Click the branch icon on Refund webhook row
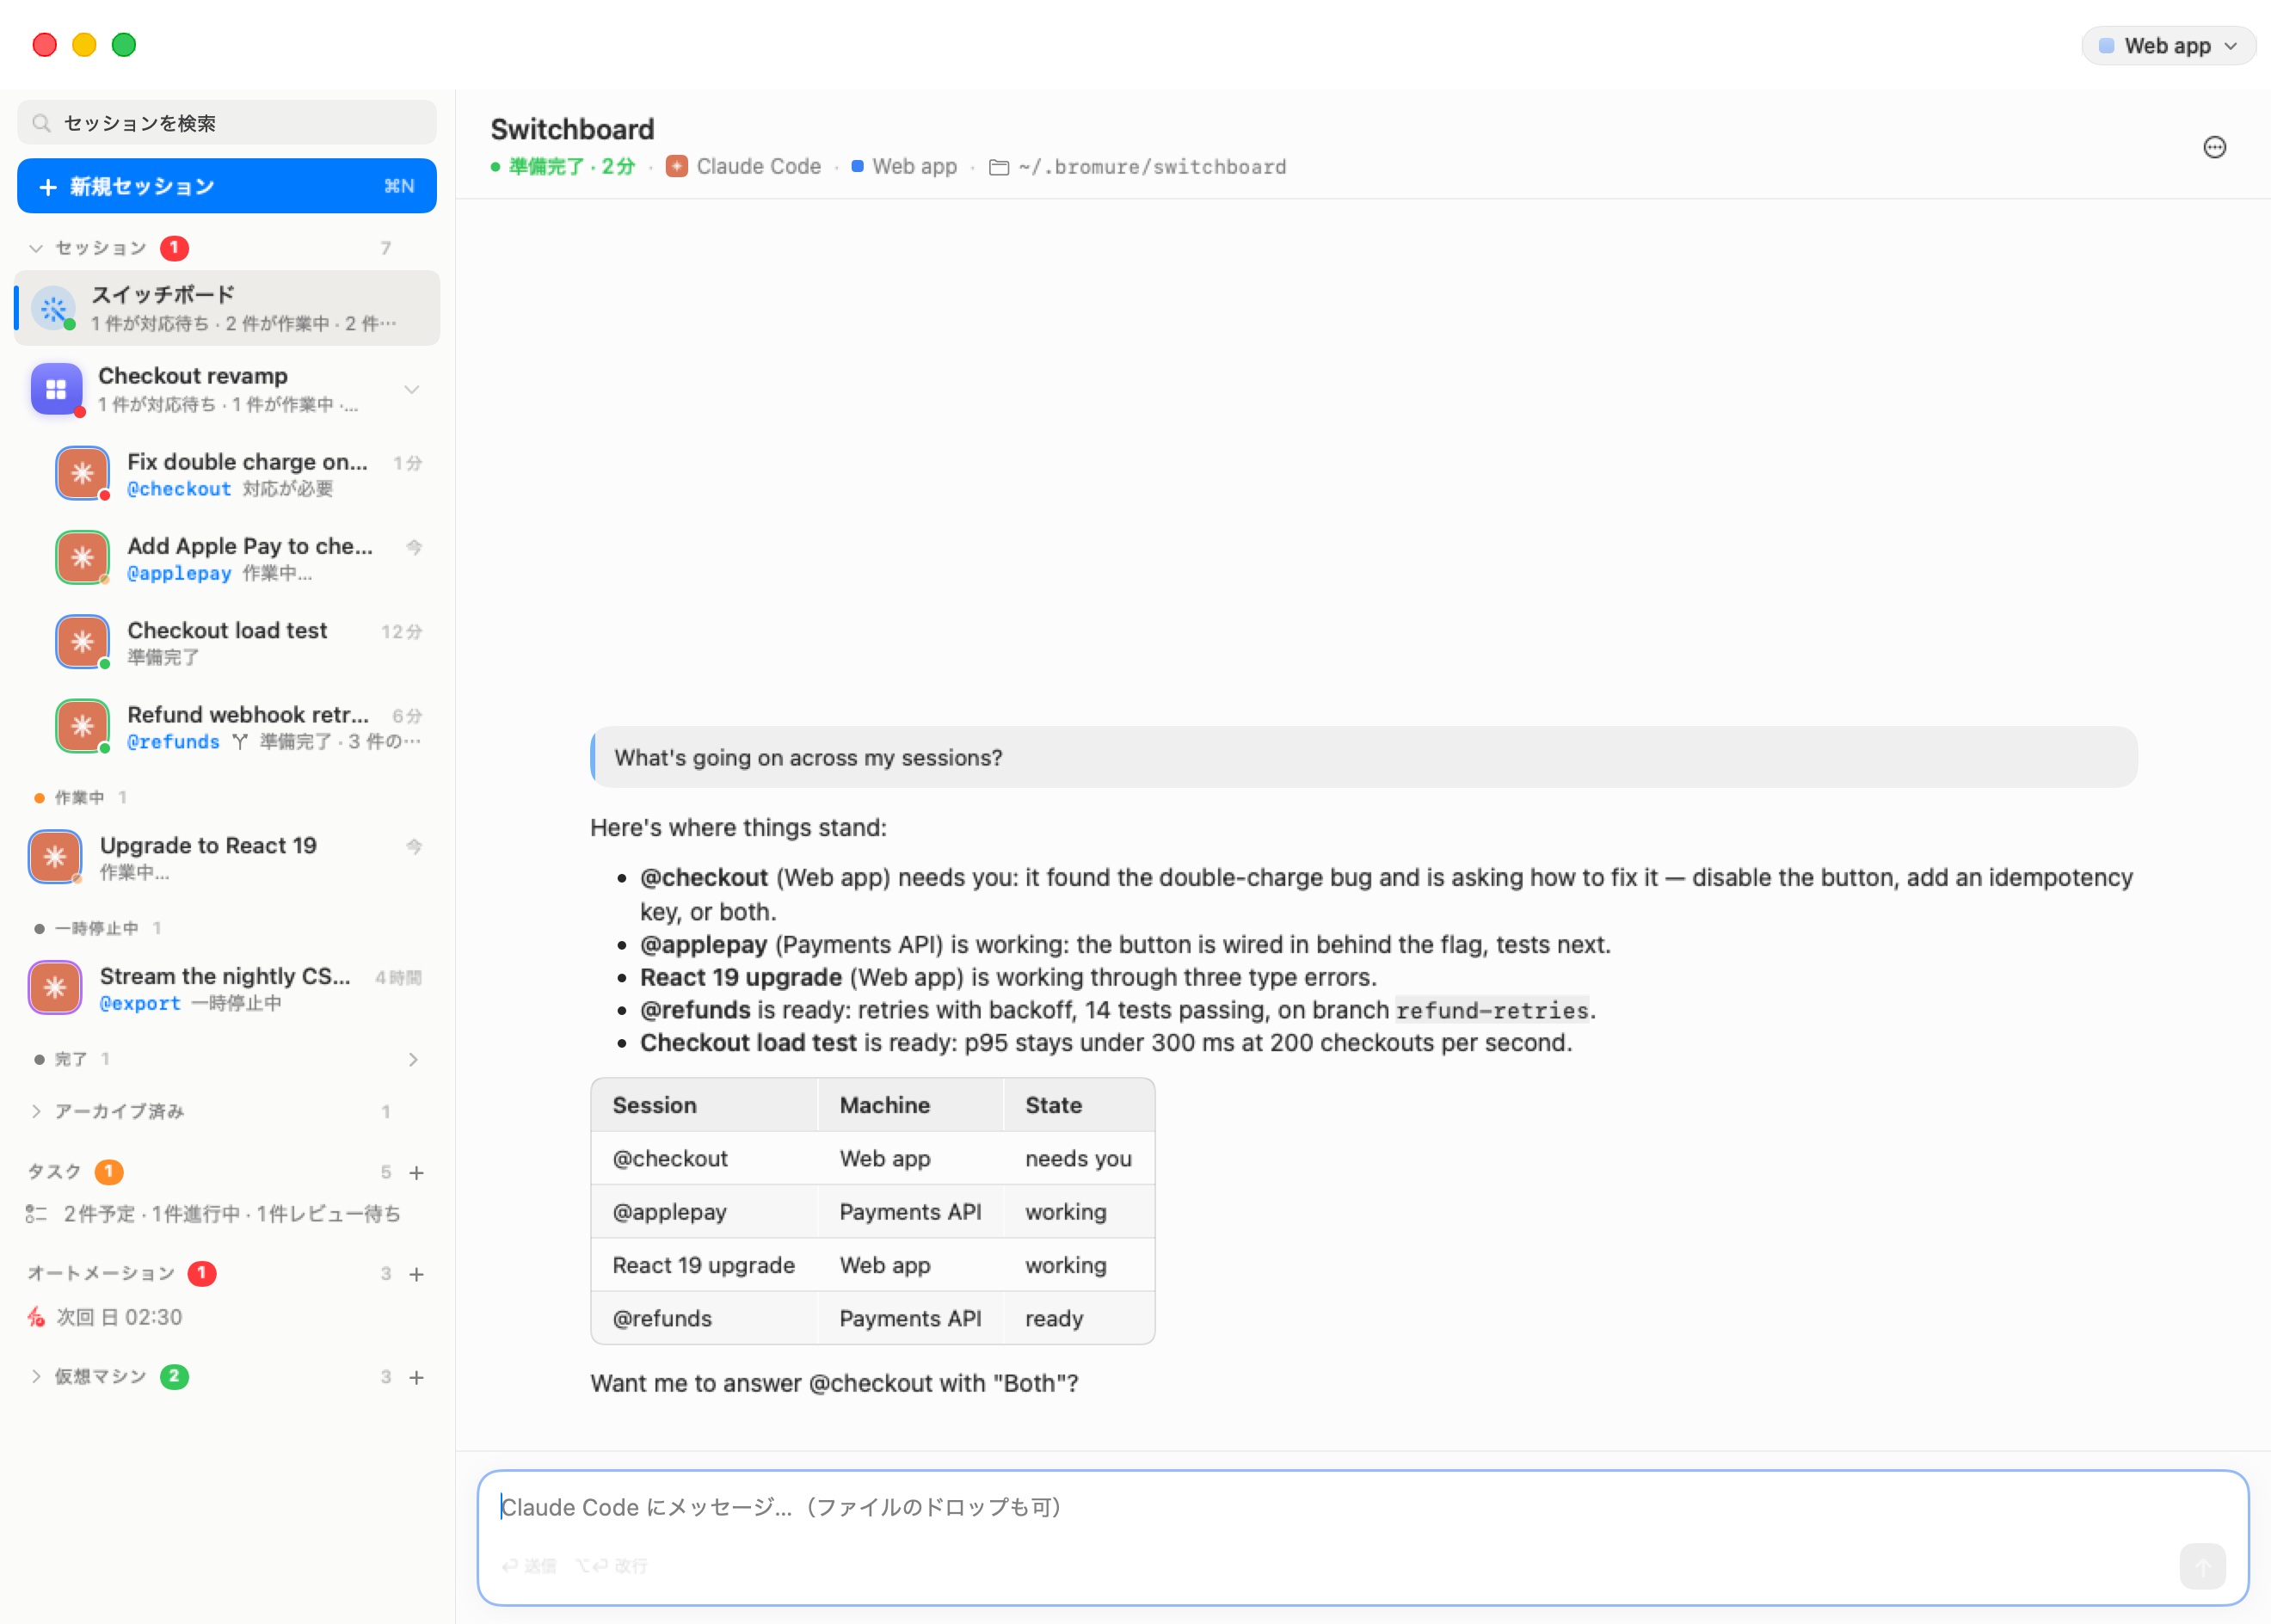2271x1624 pixels. pyautogui.click(x=240, y=741)
